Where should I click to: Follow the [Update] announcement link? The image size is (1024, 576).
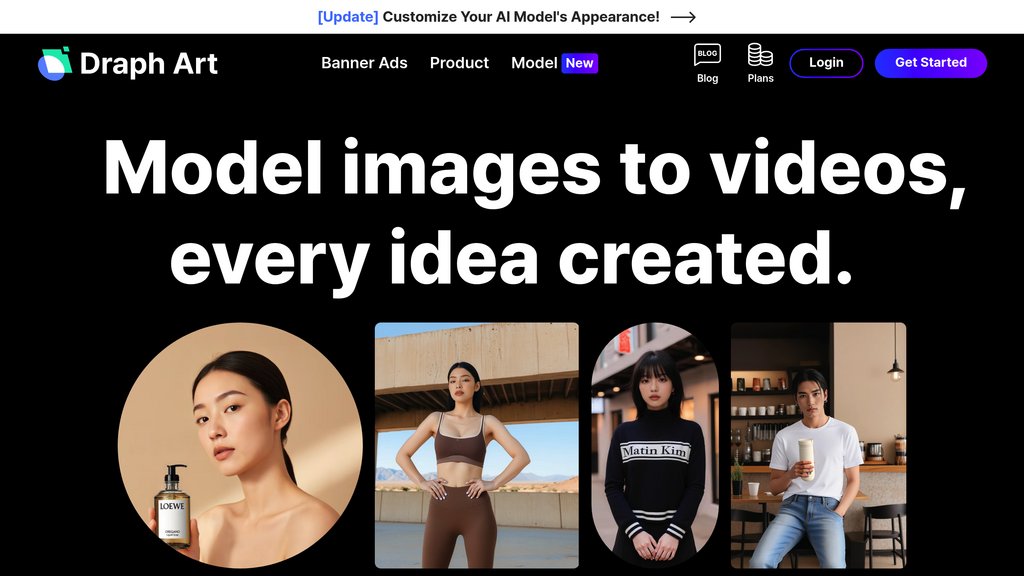(x=348, y=17)
